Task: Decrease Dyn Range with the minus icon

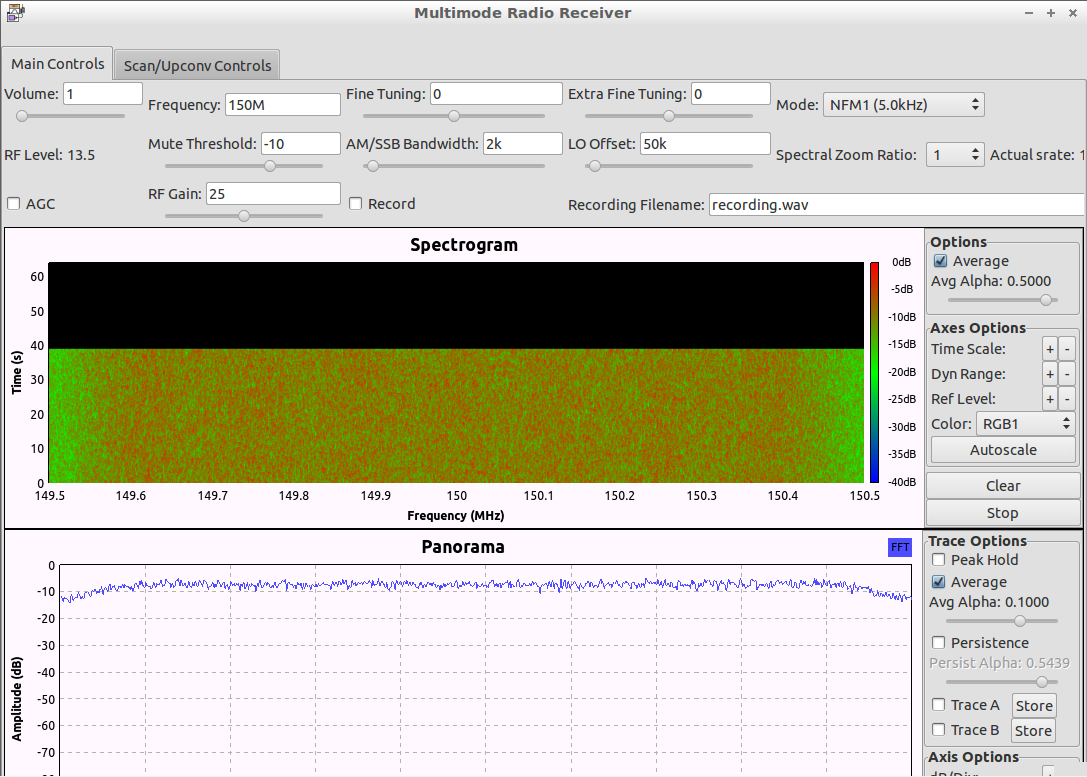Action: [x=1066, y=373]
